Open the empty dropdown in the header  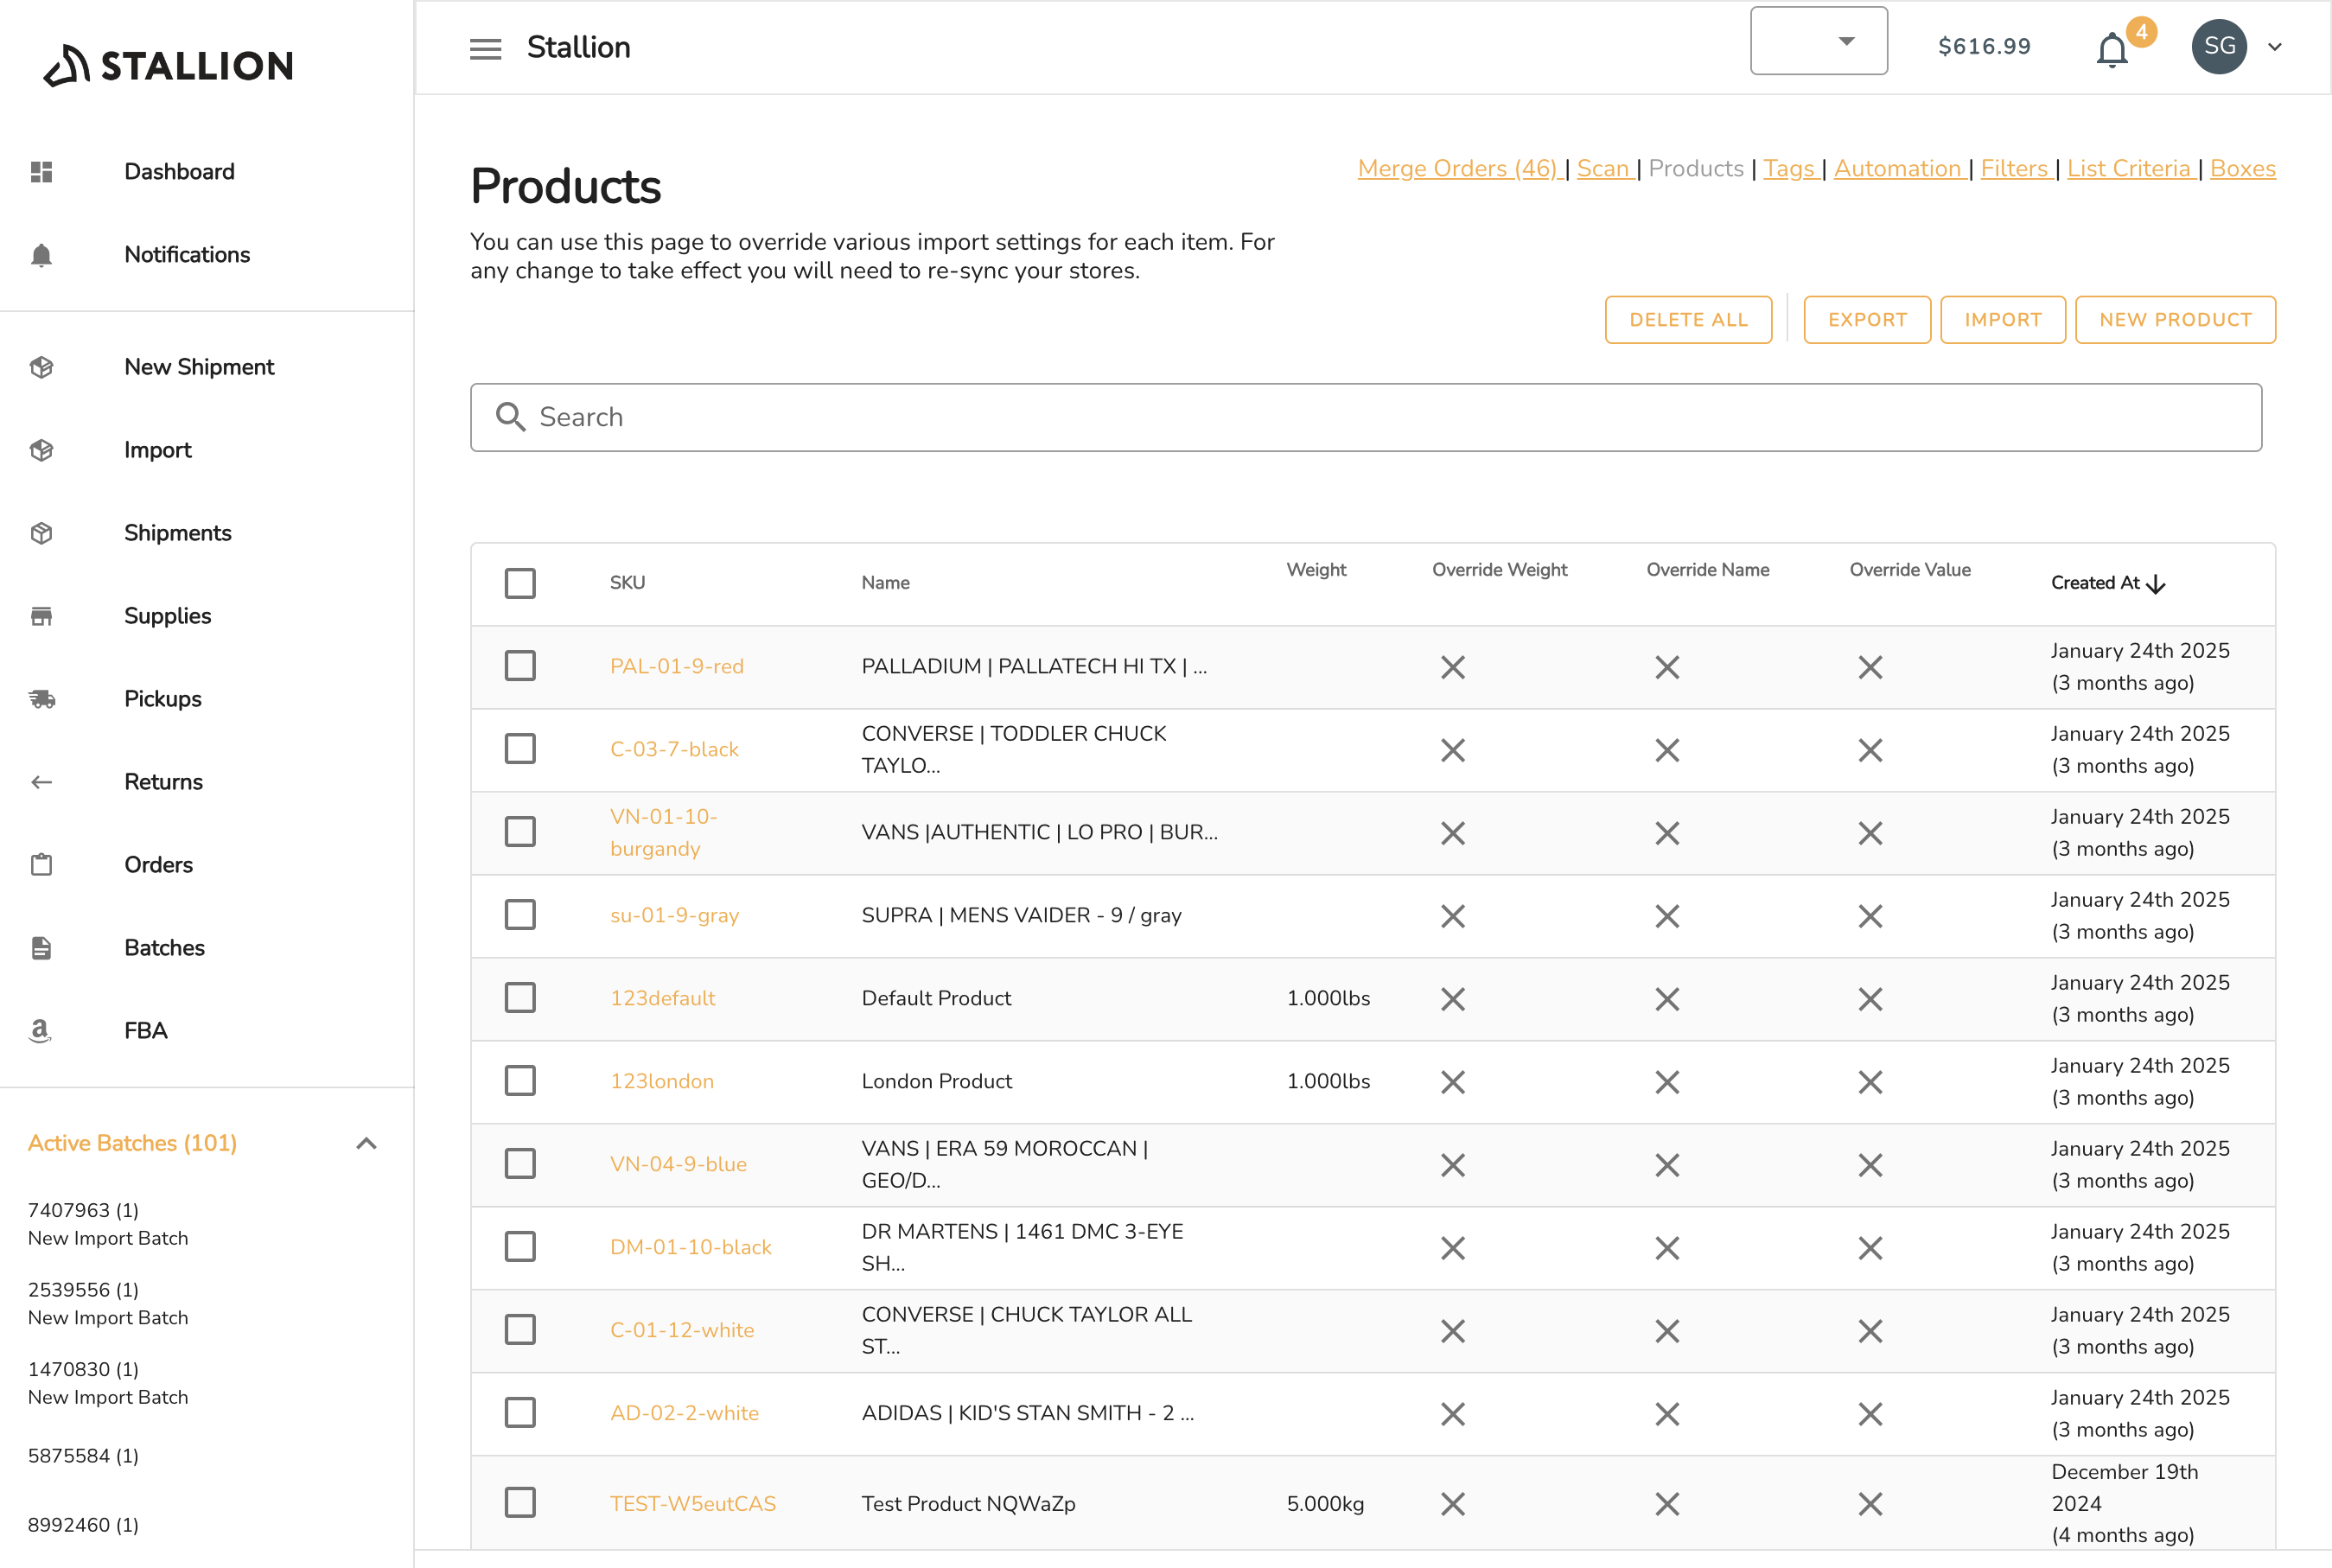tap(1818, 41)
